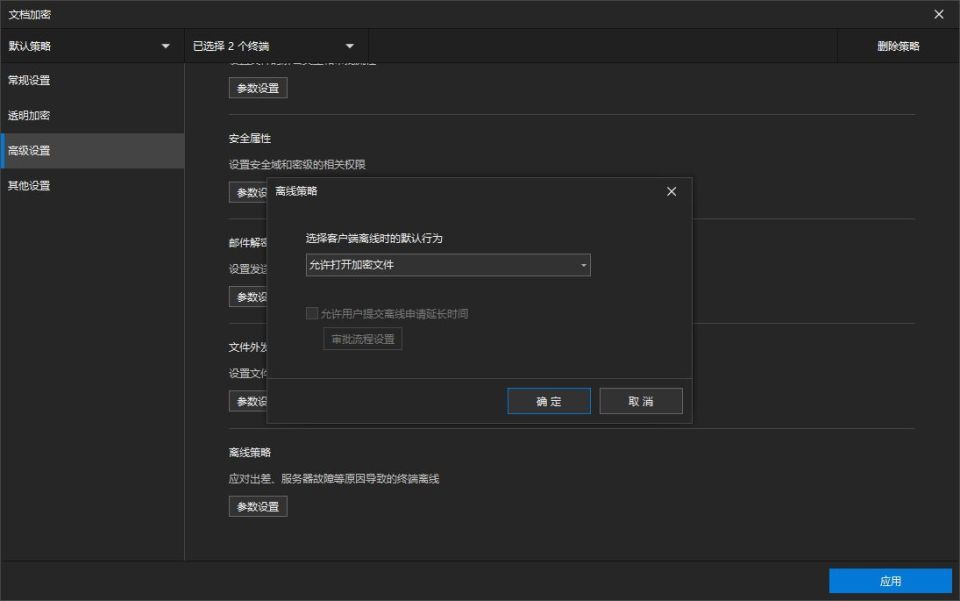Viewport: 960px width, 601px height.
Task: Click the 选择客户端离线时的默认行为 label
Action: coord(373,239)
